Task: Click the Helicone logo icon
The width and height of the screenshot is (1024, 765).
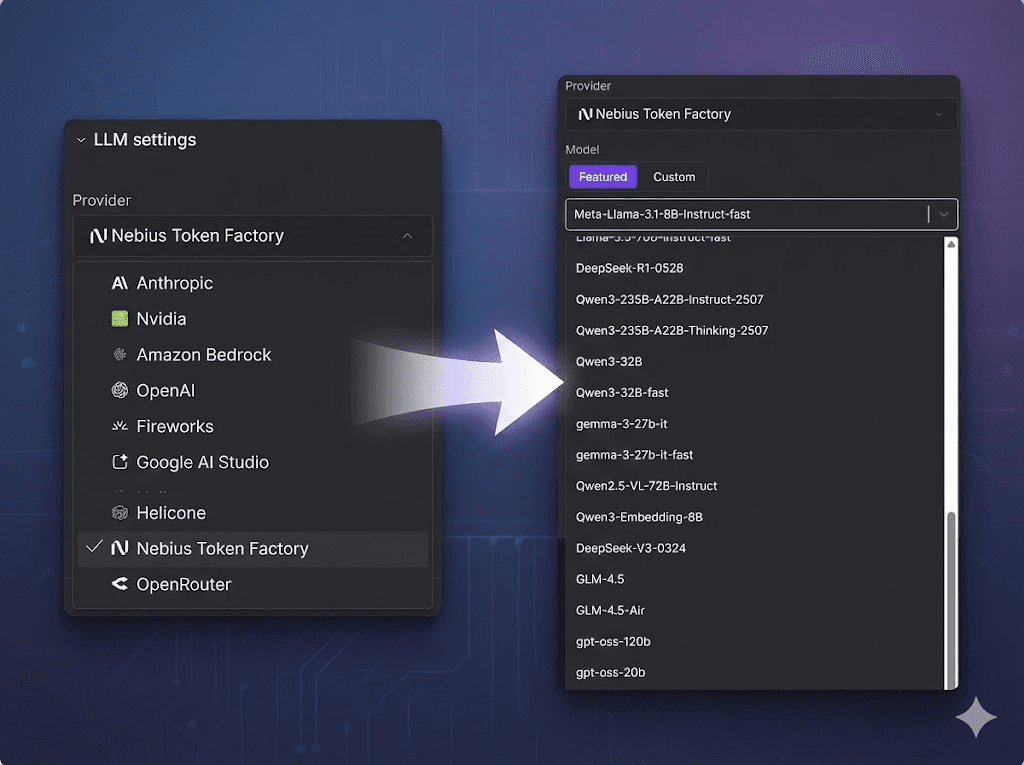Action: (120, 513)
